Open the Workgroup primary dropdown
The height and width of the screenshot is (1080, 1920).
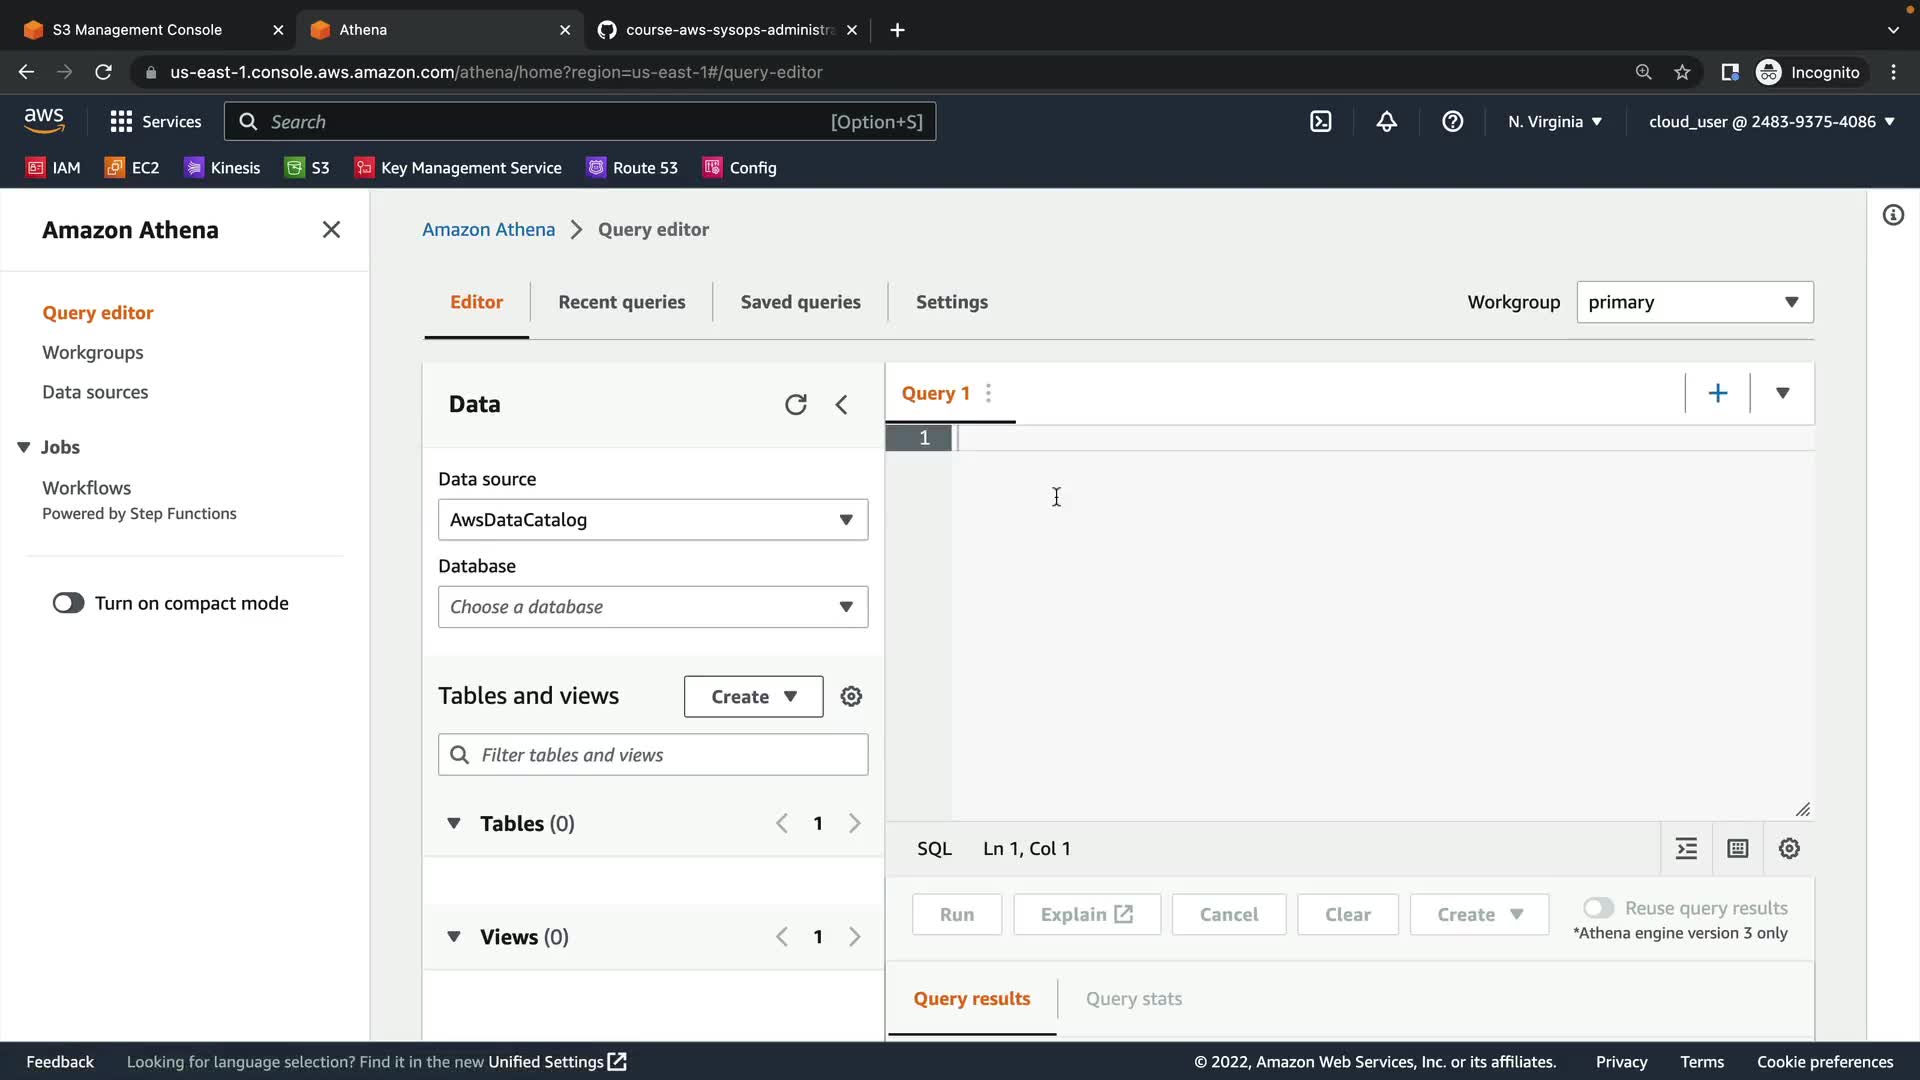point(1694,302)
